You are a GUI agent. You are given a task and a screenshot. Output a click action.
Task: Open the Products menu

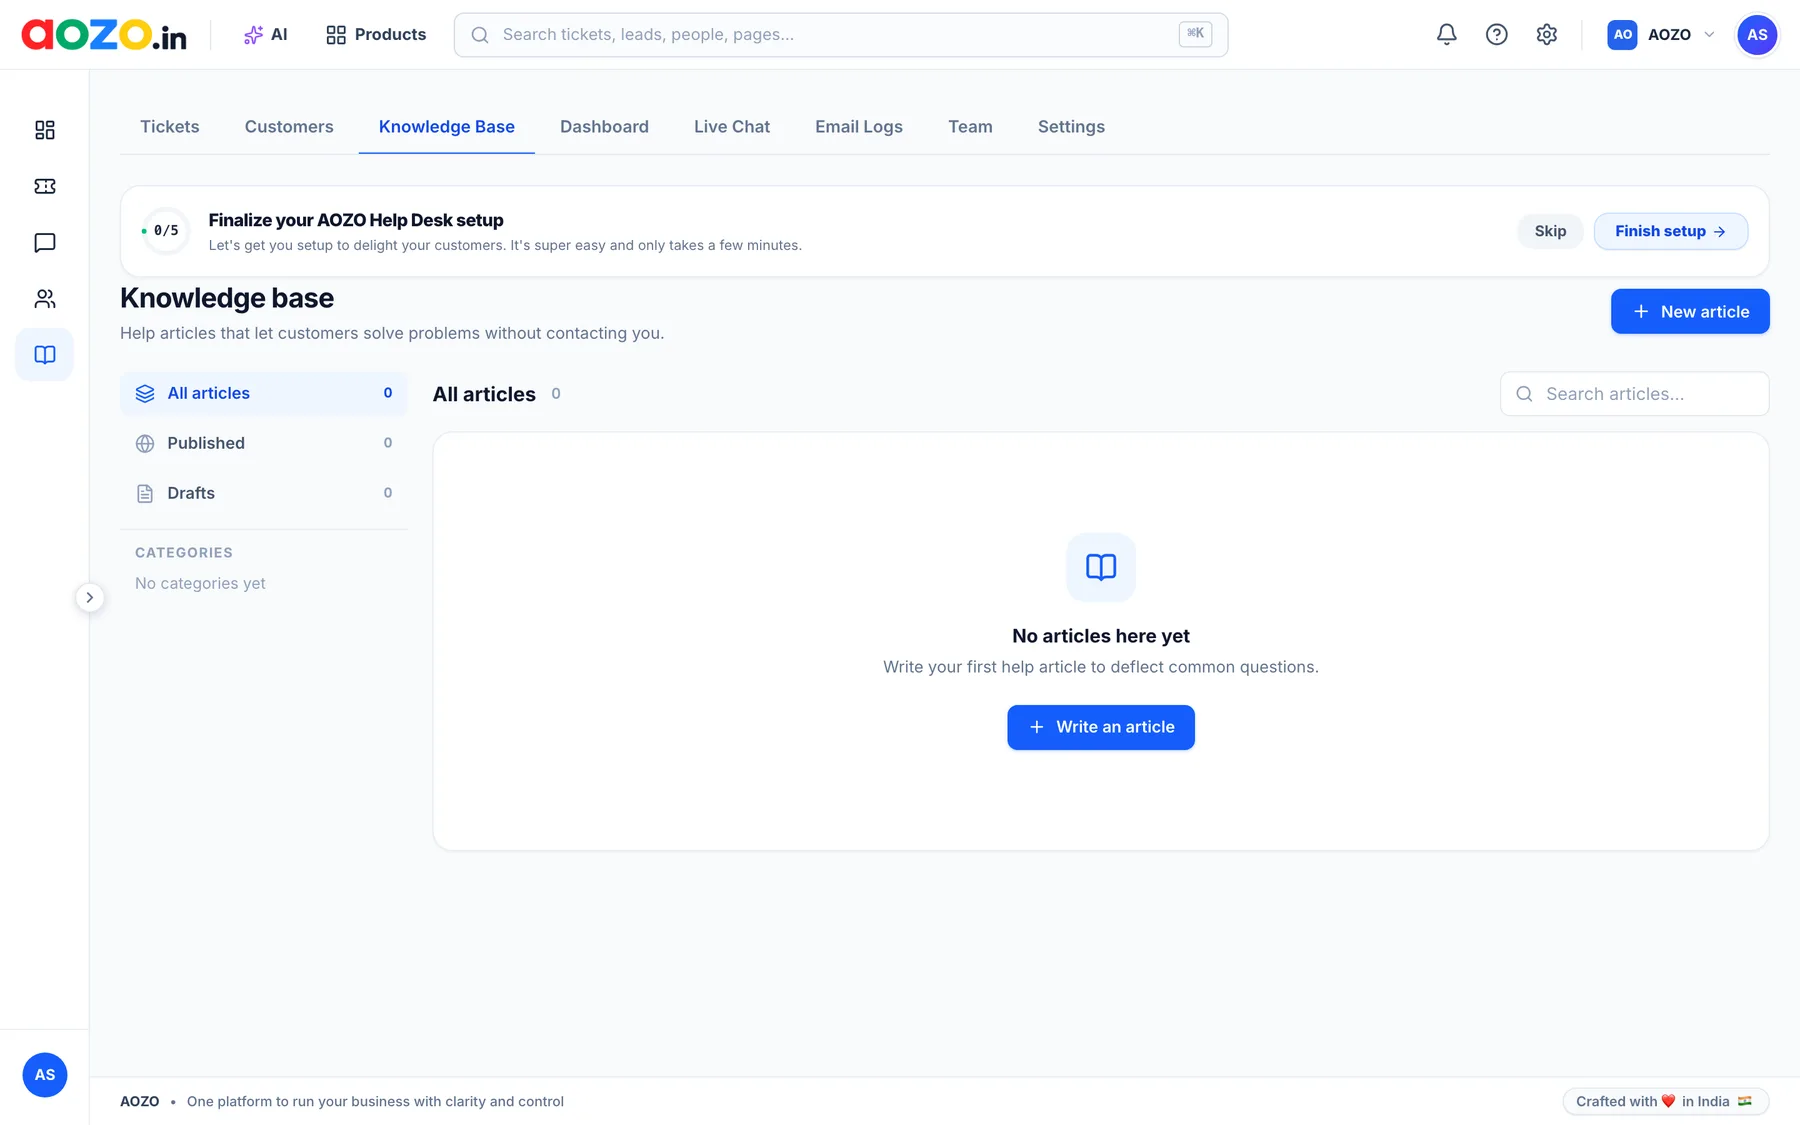[376, 35]
